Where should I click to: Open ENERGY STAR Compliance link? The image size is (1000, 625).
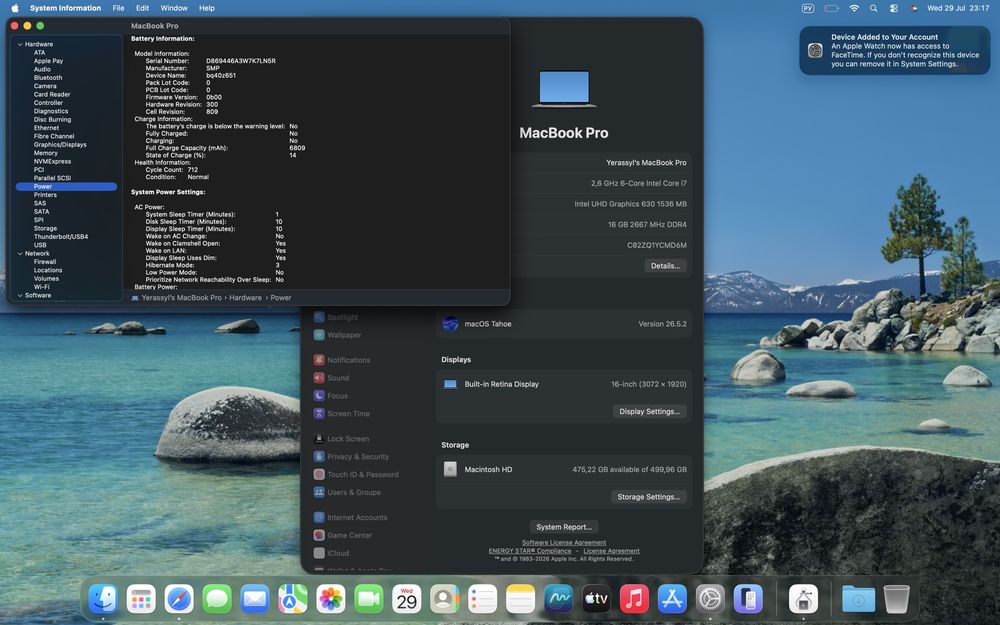pyautogui.click(x=530, y=551)
